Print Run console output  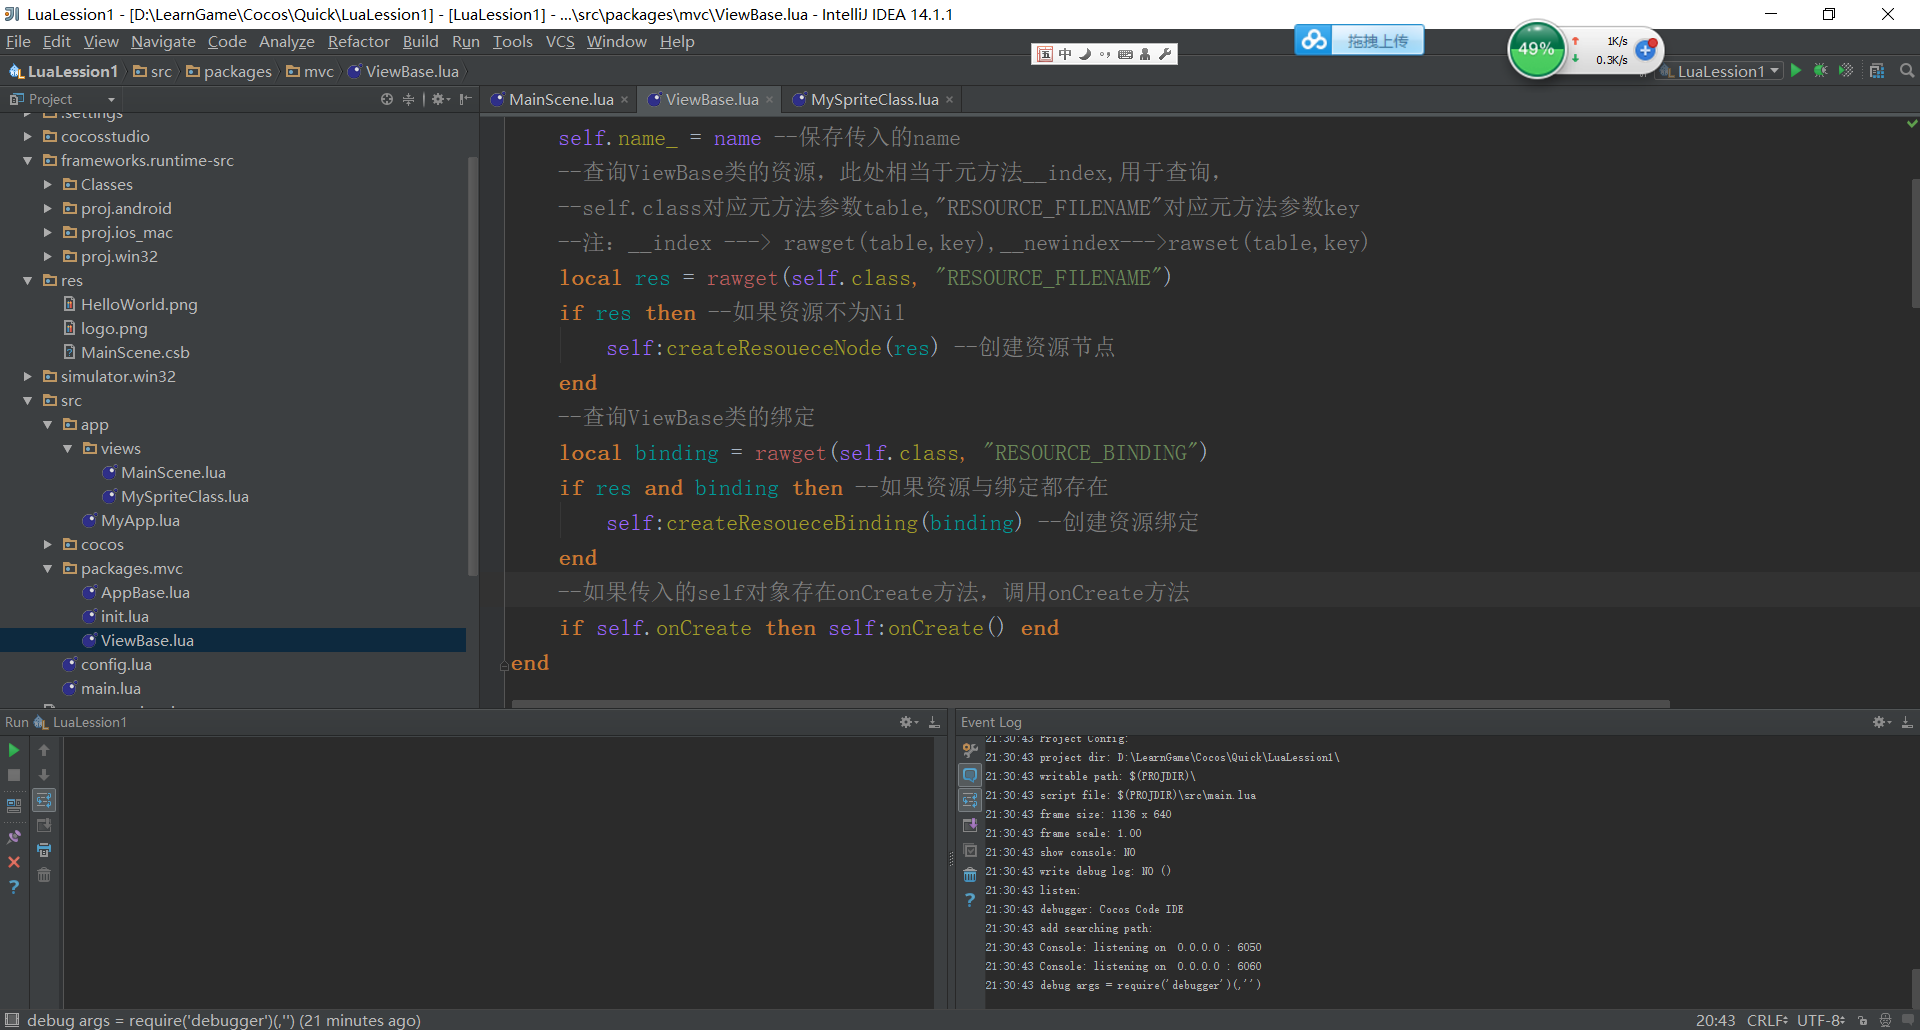[x=44, y=850]
